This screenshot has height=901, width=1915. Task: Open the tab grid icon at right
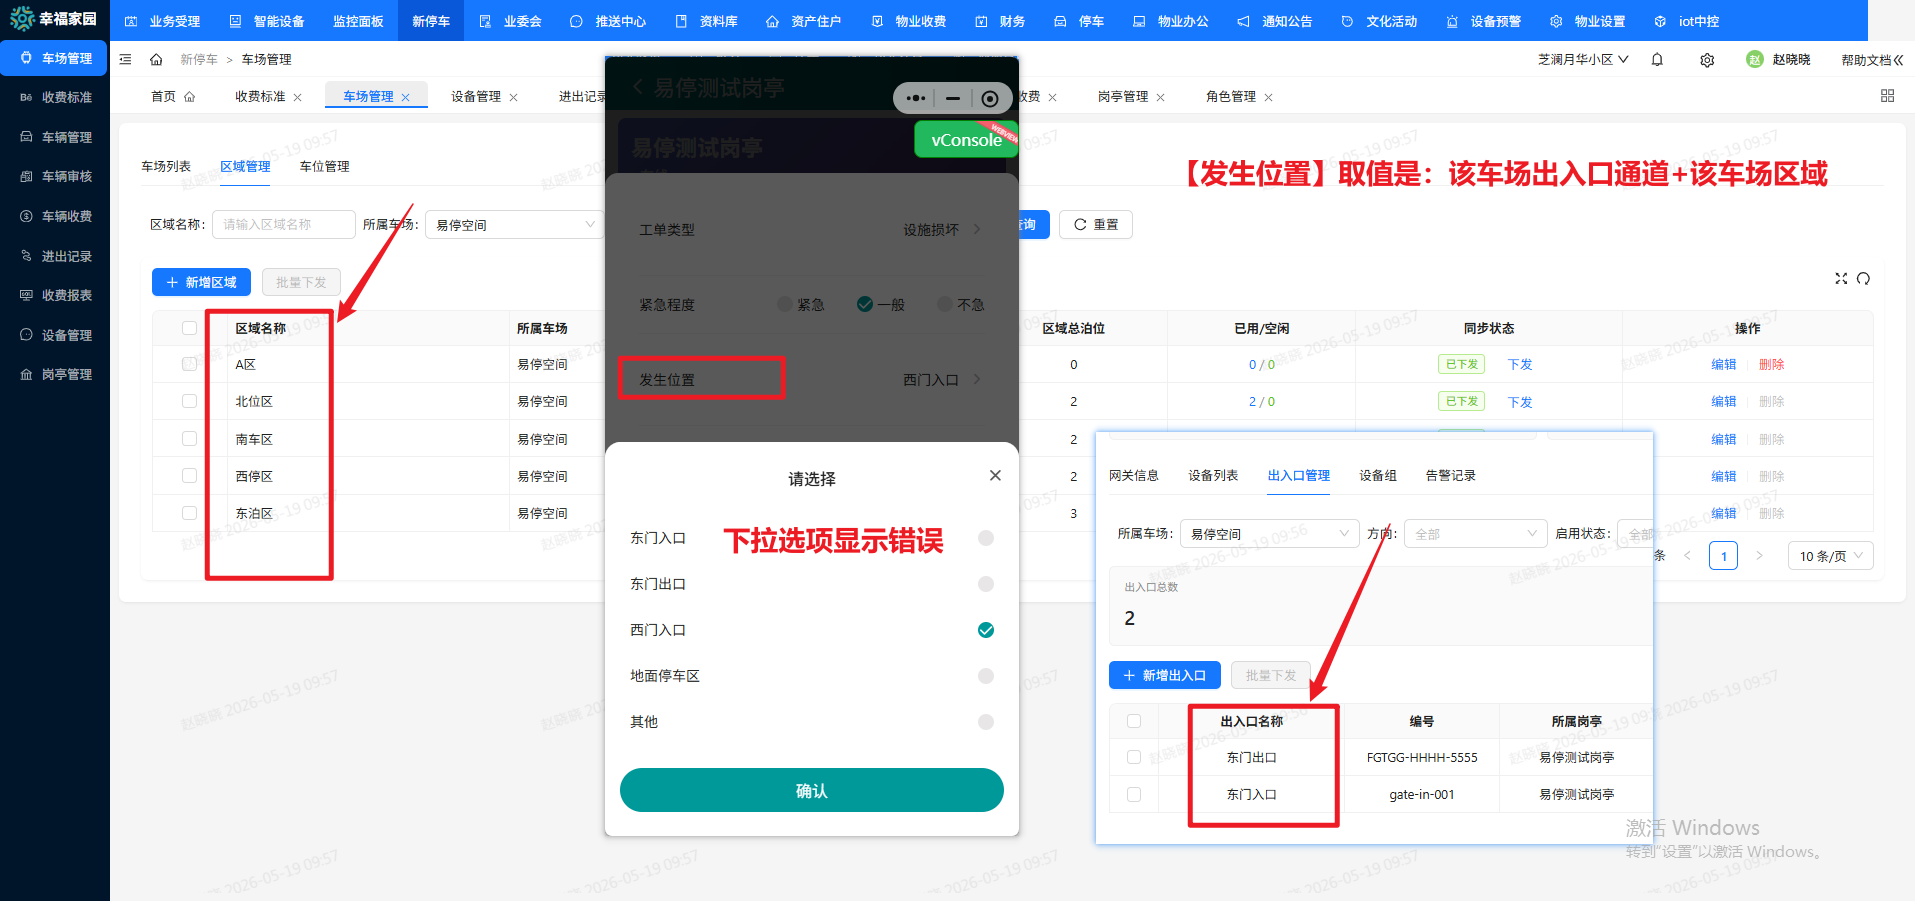[1888, 96]
